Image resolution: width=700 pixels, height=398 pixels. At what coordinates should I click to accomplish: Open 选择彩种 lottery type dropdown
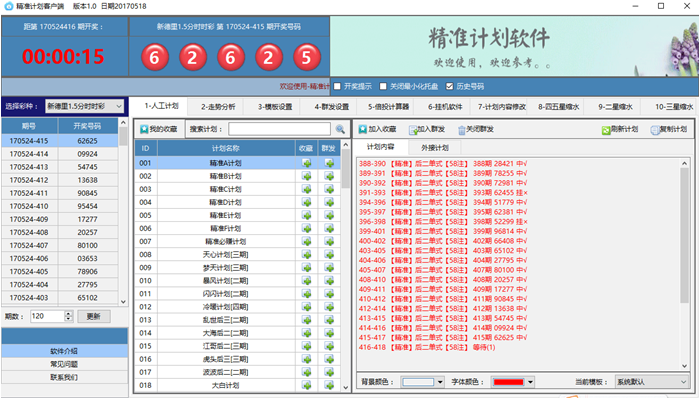click(x=84, y=106)
